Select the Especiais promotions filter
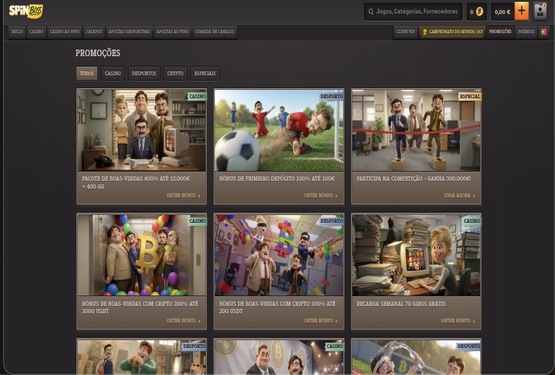Viewport: 555px width, 375px height. click(205, 73)
